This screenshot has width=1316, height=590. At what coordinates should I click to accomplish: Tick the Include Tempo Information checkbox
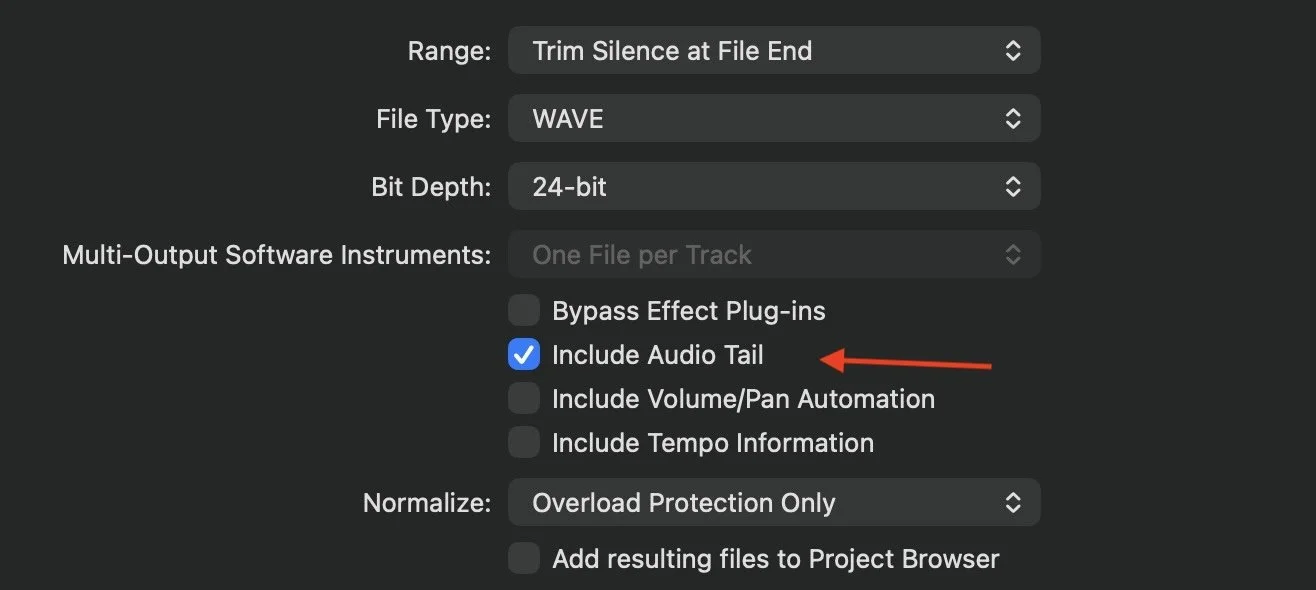point(524,443)
